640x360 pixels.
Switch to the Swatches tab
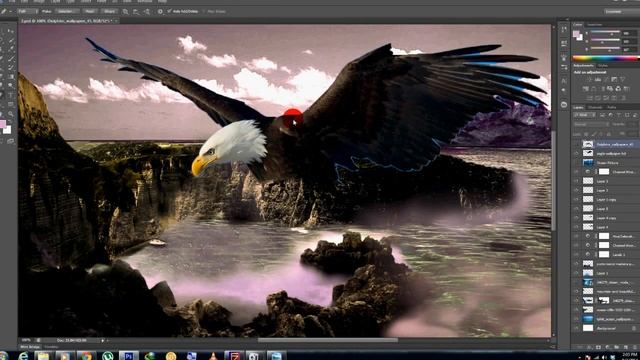595,25
